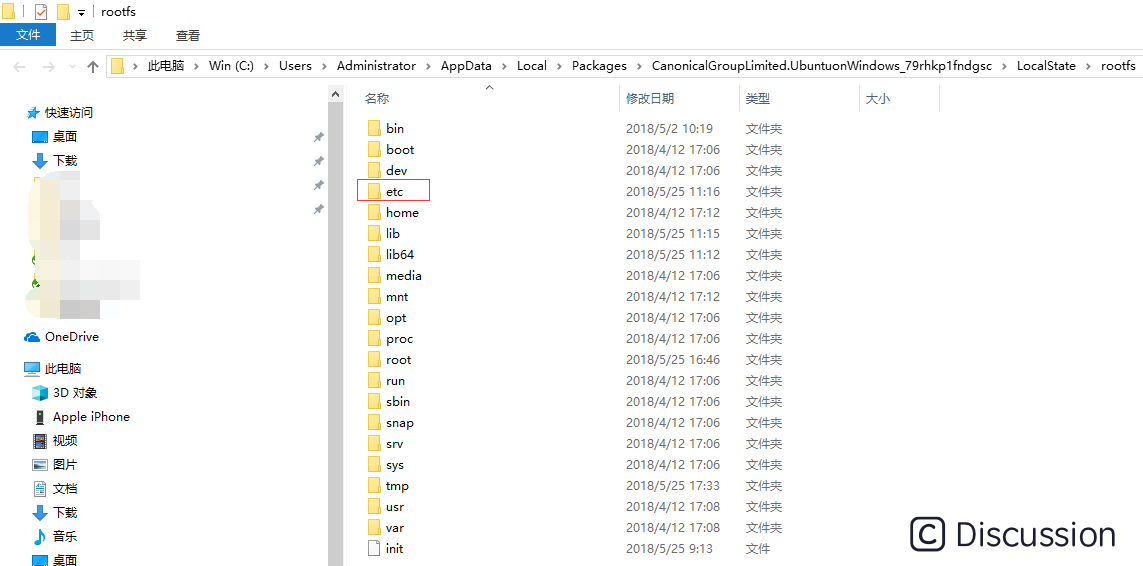Select the usr folder icon

click(x=374, y=507)
